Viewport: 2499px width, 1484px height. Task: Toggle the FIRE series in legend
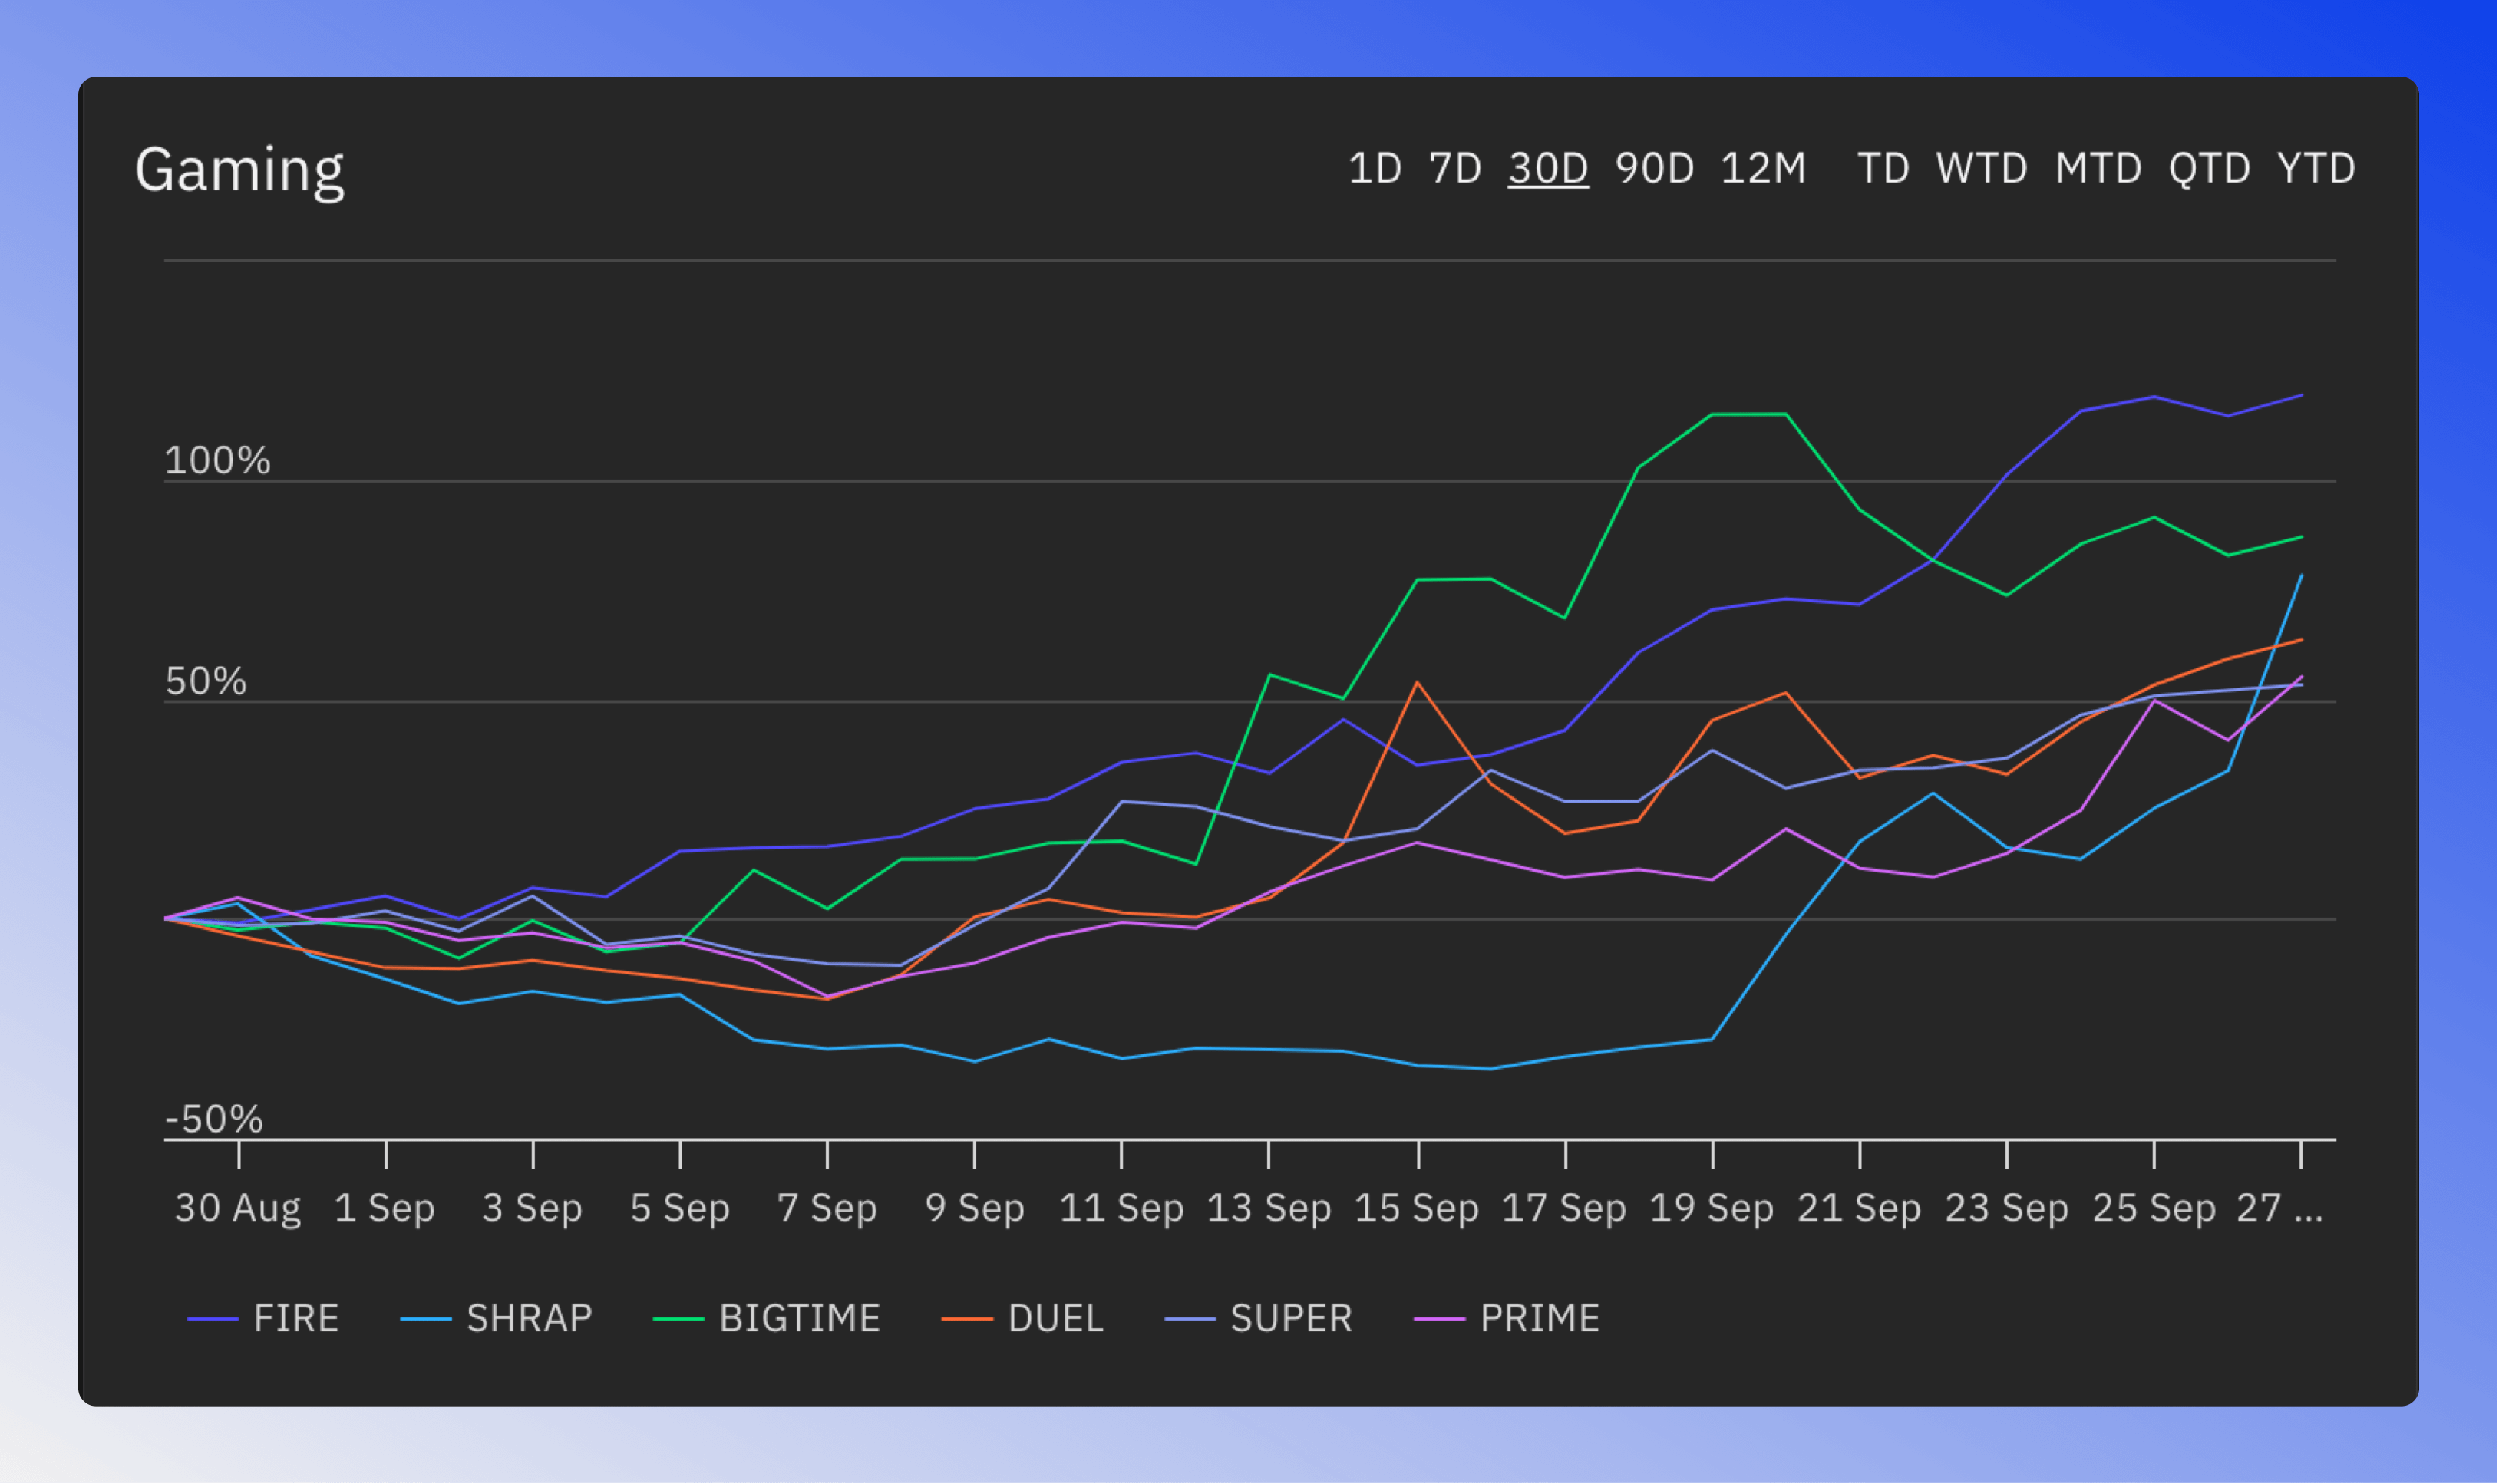[264, 1319]
